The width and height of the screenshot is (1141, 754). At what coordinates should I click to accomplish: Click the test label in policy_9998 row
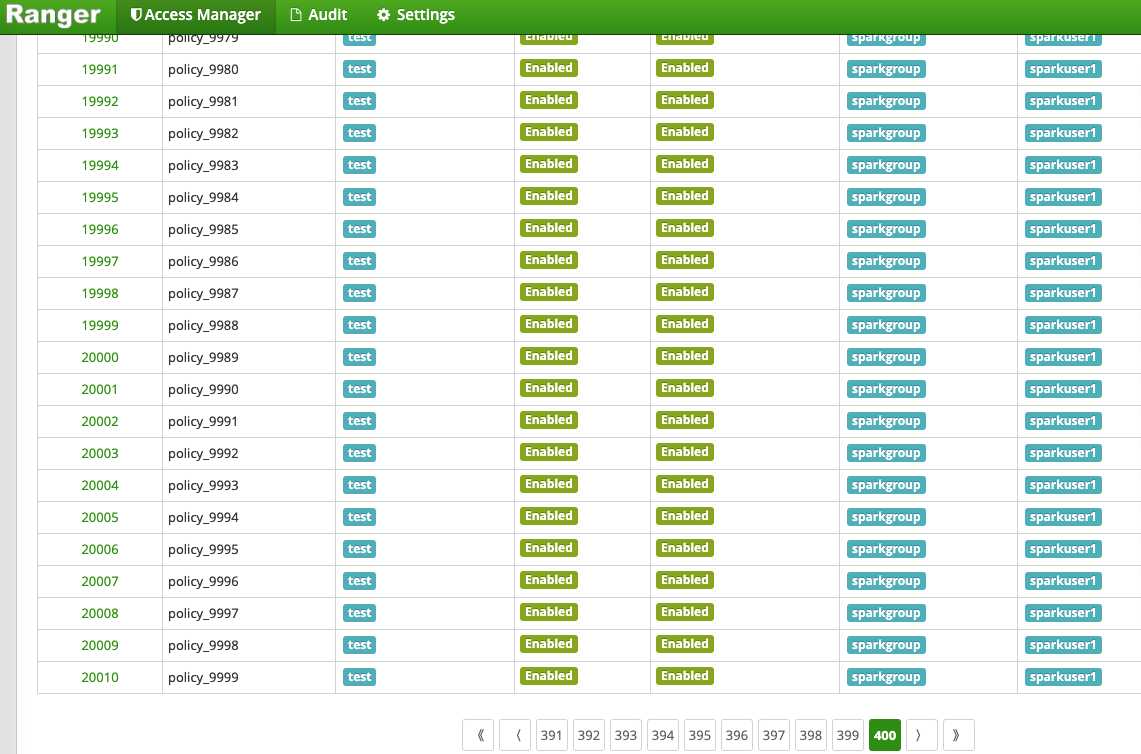359,646
